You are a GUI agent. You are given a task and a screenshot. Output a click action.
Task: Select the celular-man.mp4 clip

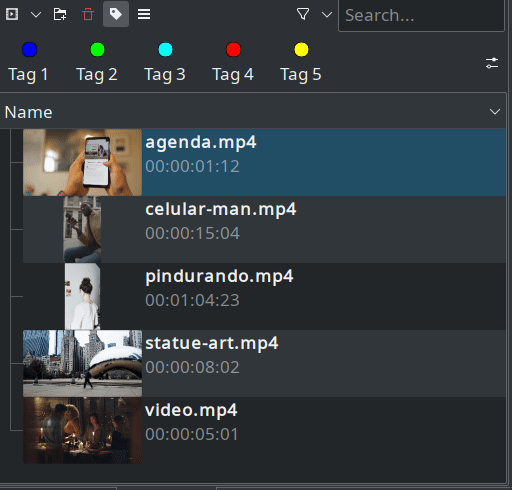264,229
